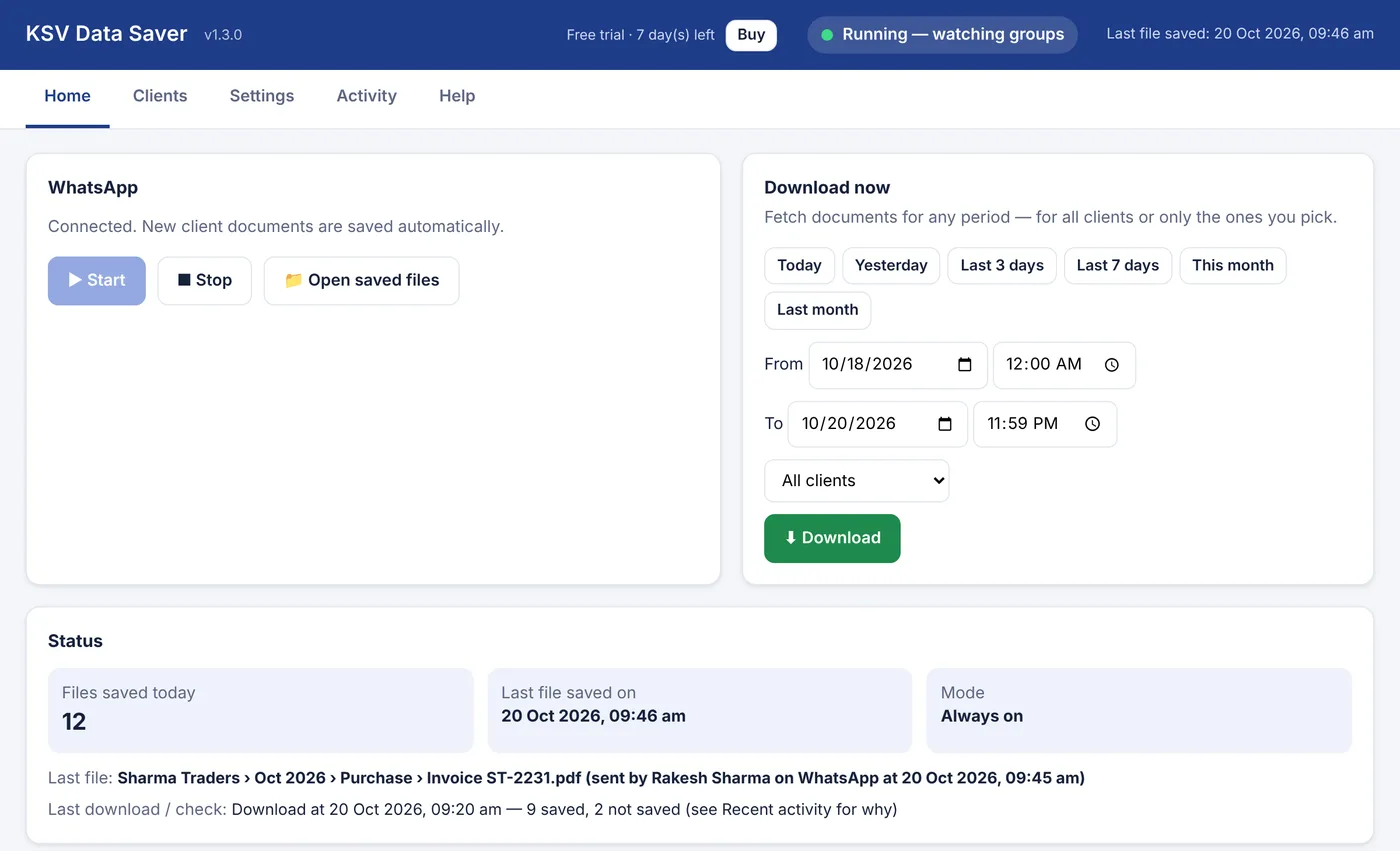Click the clock icon in From time field
Image resolution: width=1400 pixels, height=851 pixels.
(1112, 365)
